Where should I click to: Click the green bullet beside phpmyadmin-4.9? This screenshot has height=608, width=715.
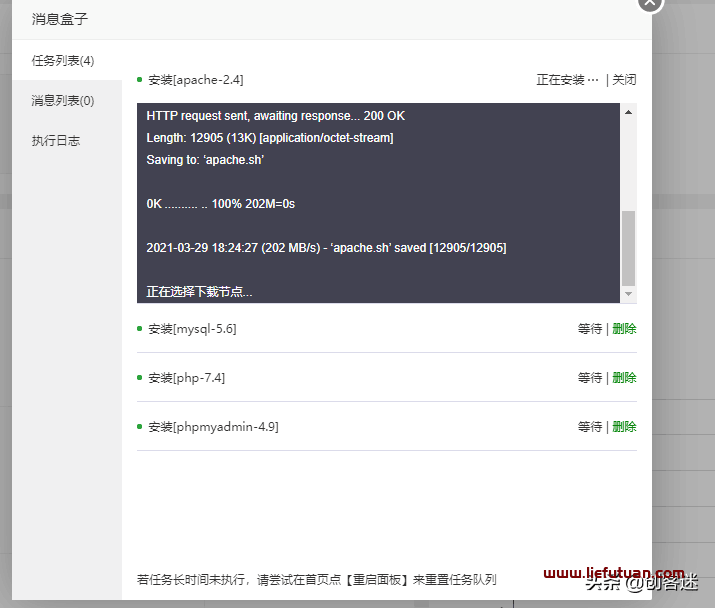click(140, 427)
